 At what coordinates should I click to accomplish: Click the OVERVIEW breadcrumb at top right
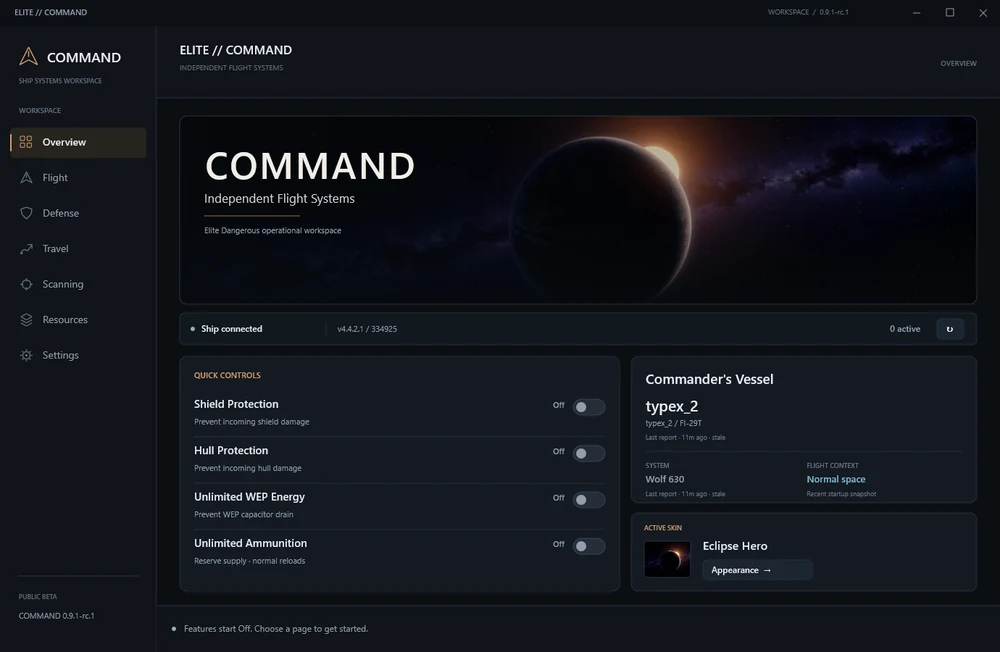[x=958, y=63]
